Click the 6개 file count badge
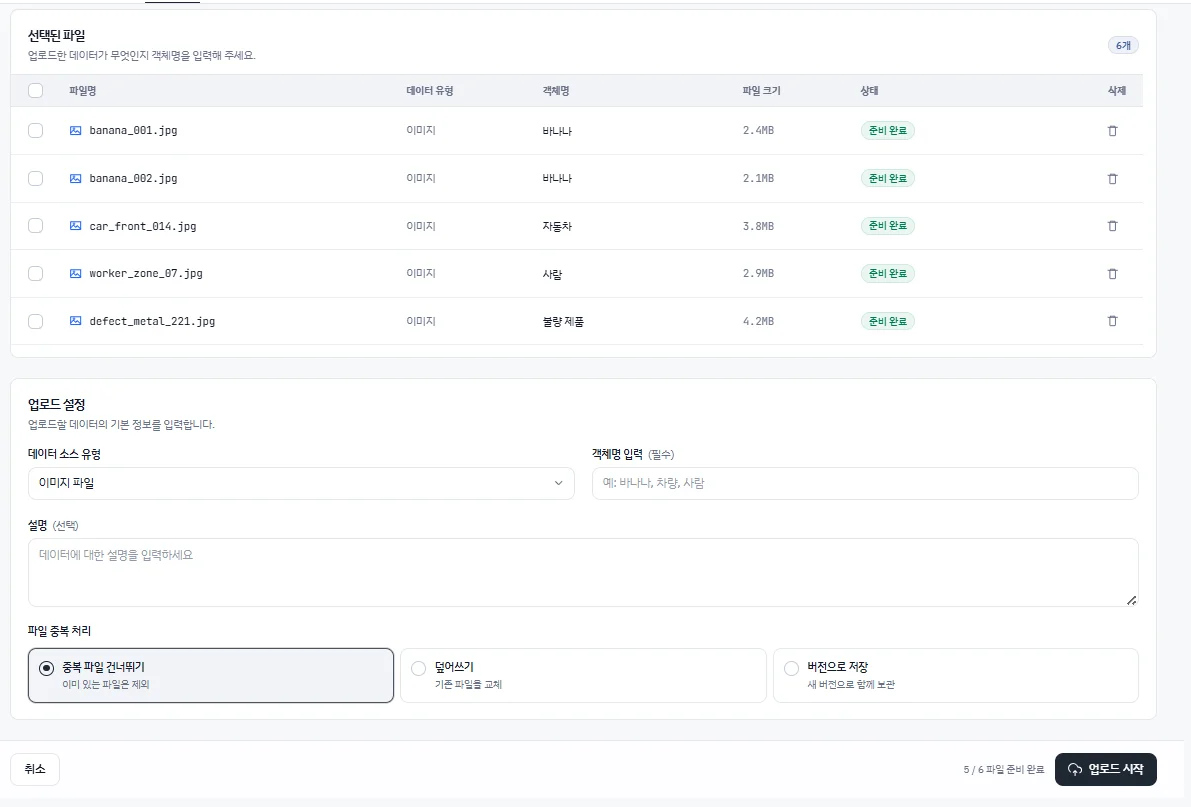Viewport: 1191px width, 807px height. click(x=1123, y=46)
